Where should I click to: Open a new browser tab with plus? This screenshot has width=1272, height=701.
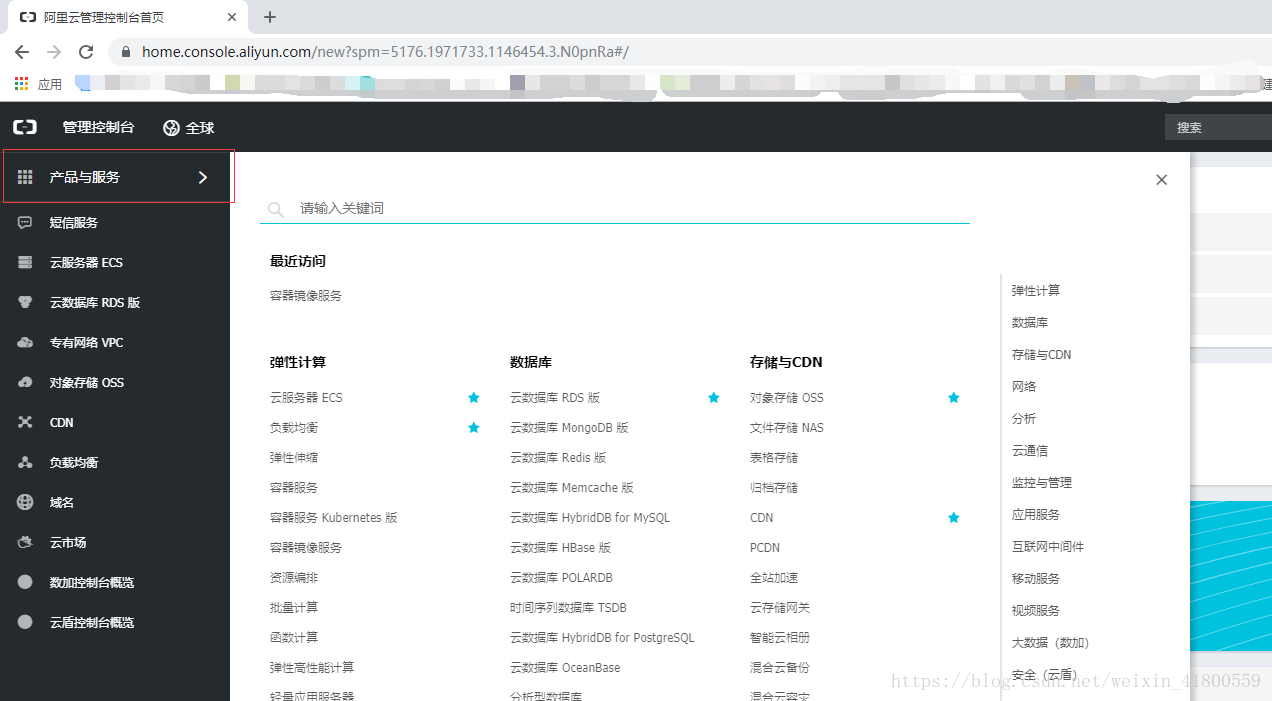[270, 17]
